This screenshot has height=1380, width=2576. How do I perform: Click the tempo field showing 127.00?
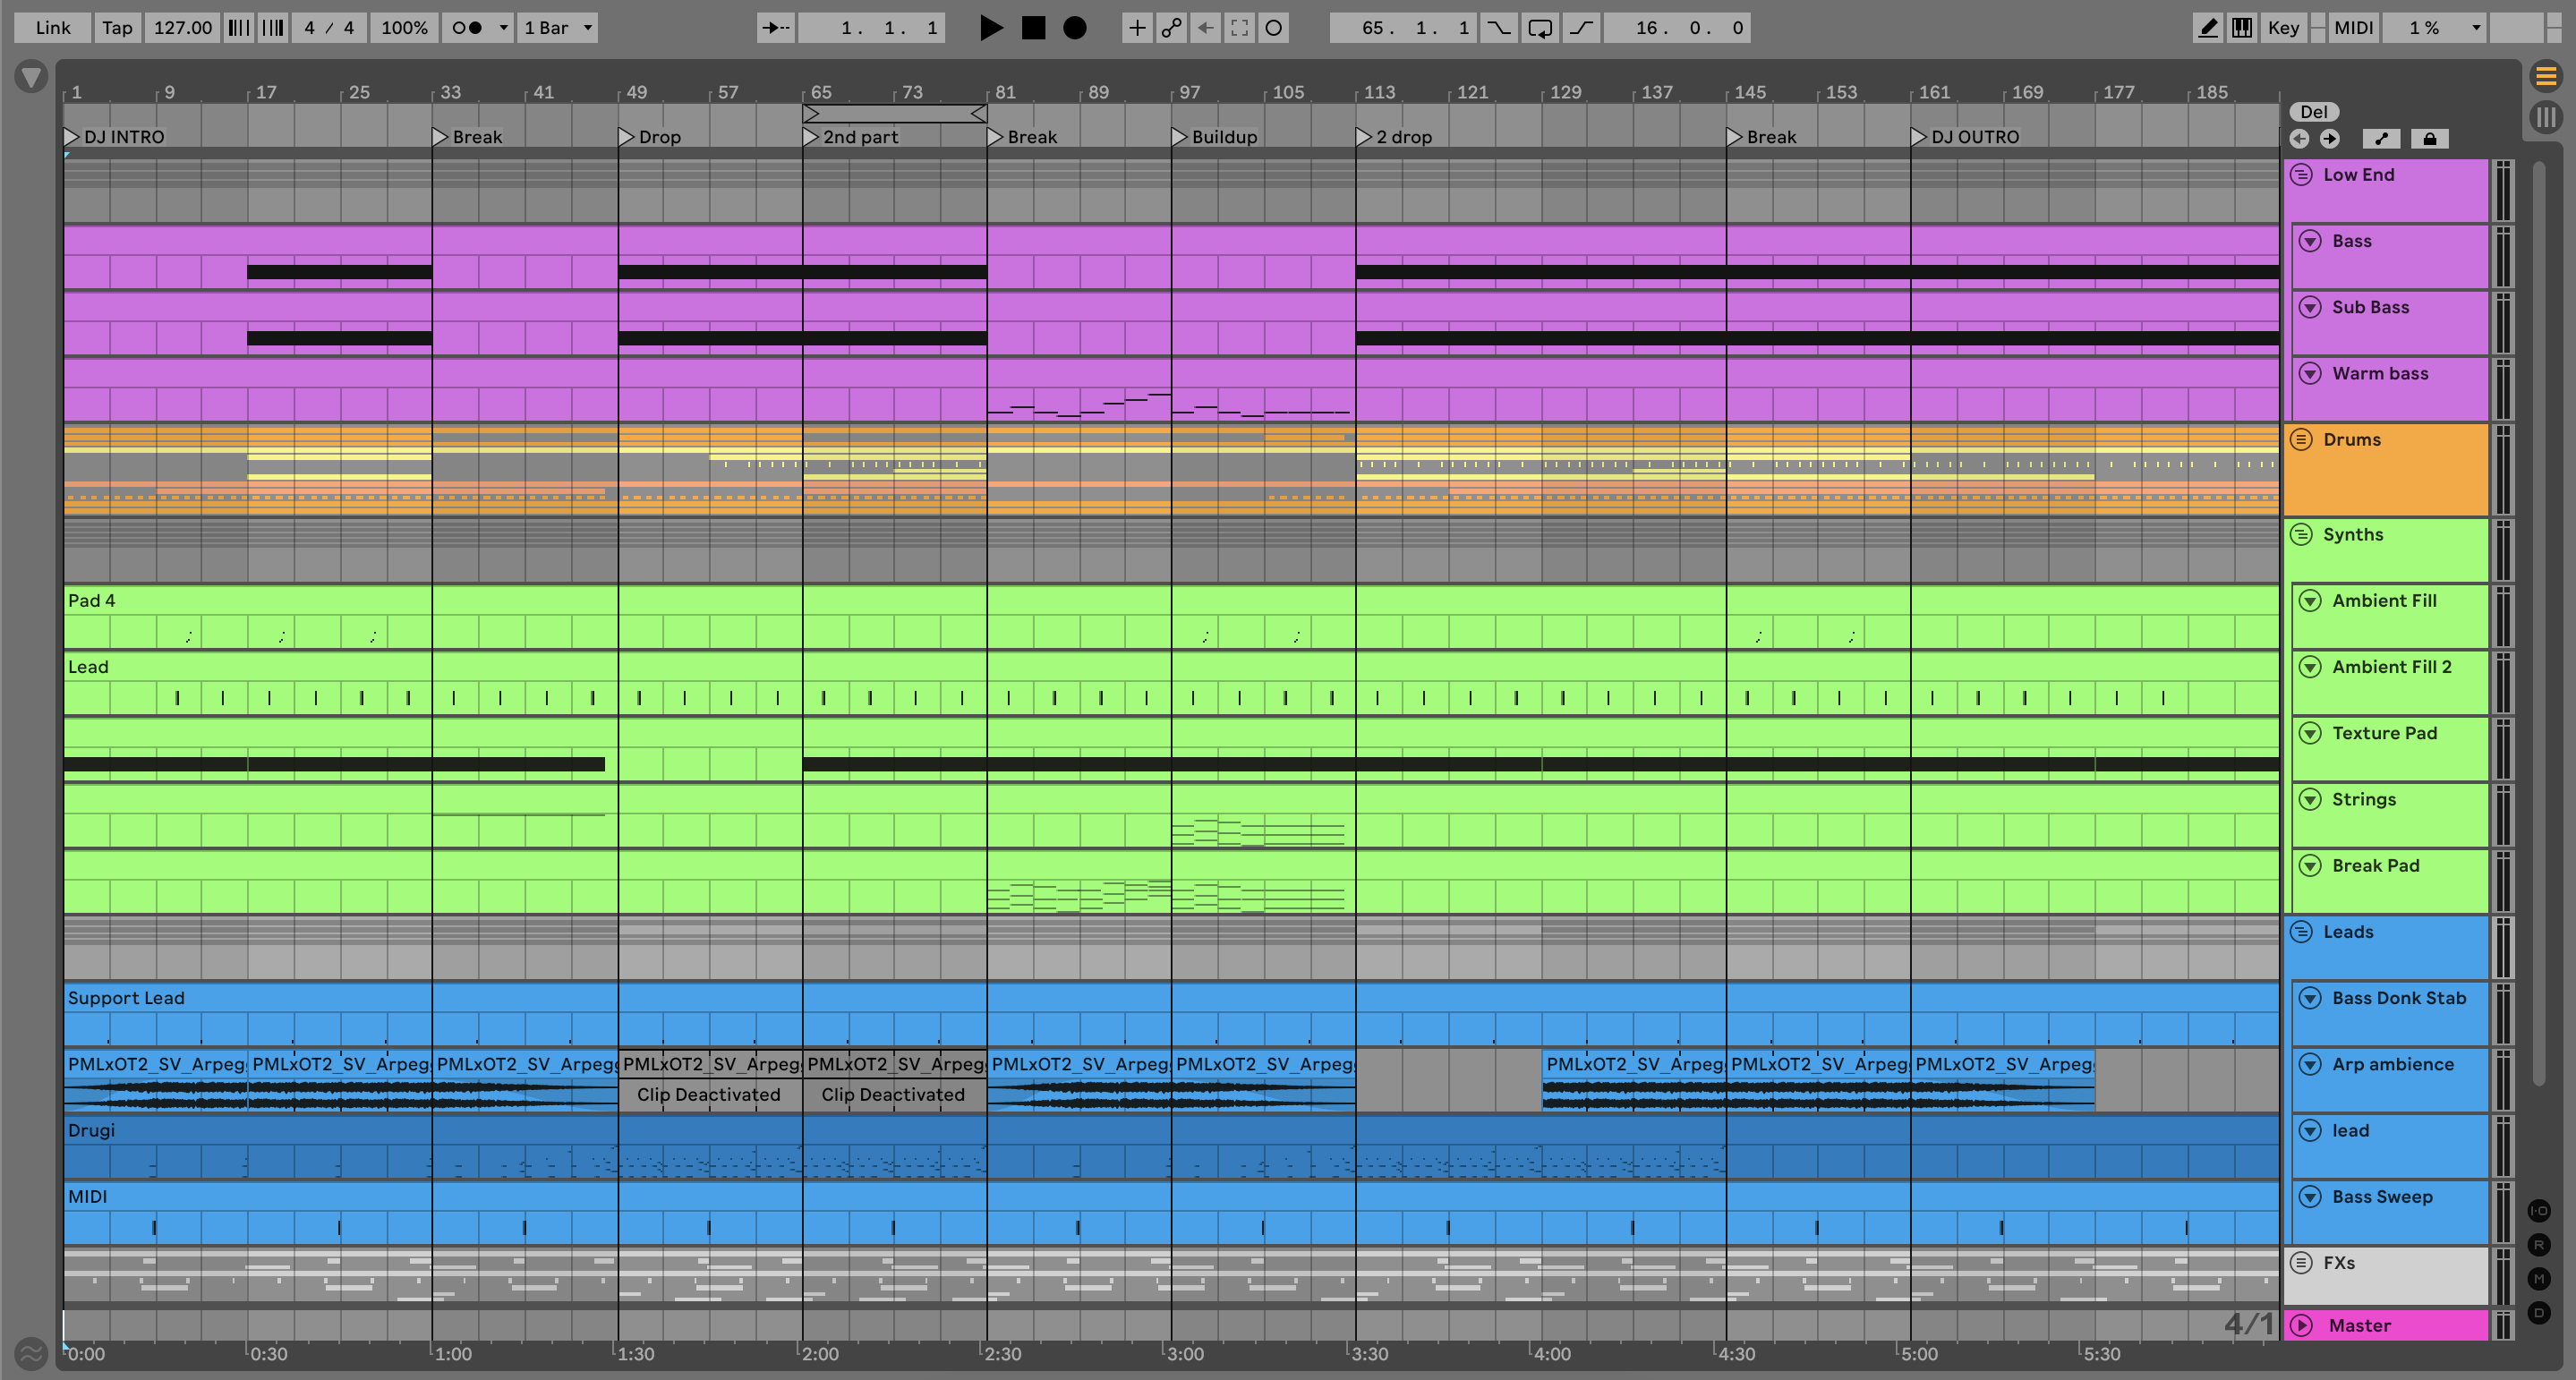point(182,28)
